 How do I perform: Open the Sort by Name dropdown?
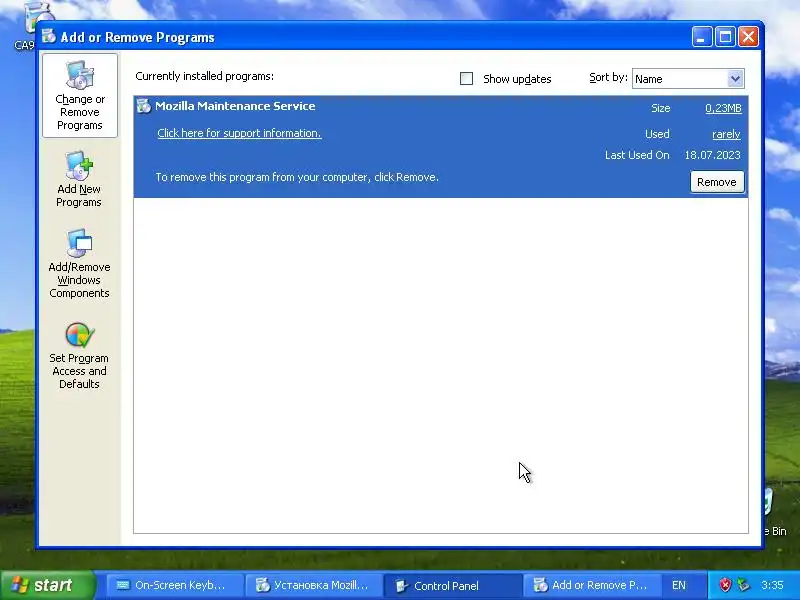(x=688, y=79)
